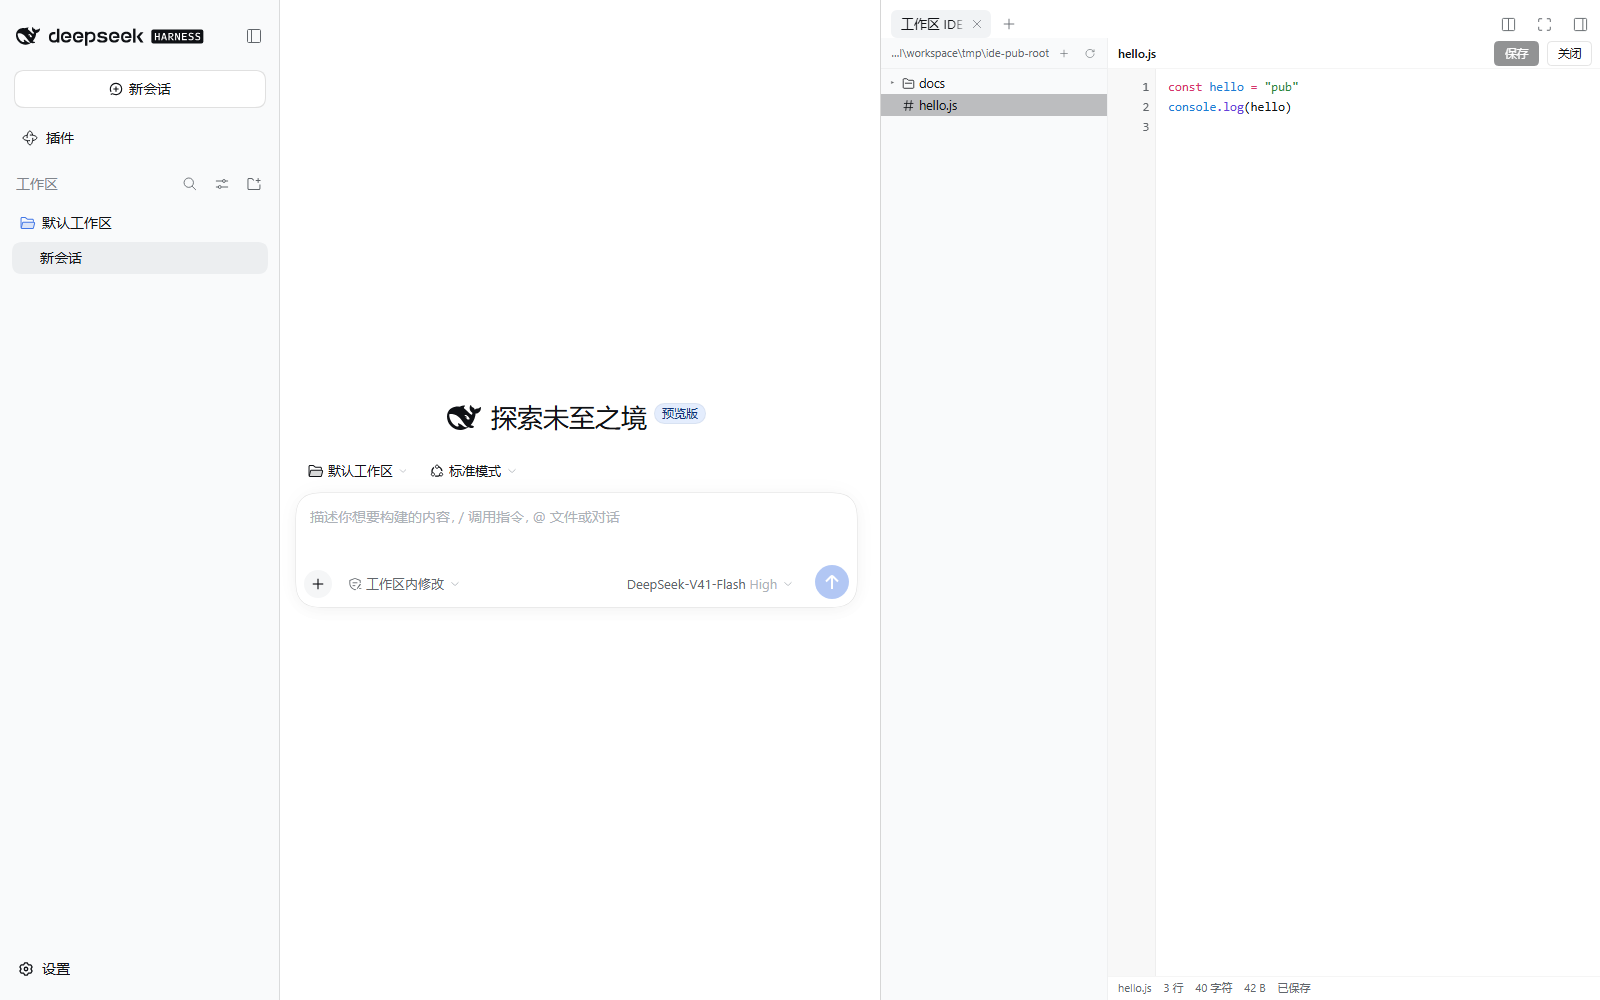Open hello.js in file tree
Viewport: 1600px width, 1000px height.
pos(994,105)
